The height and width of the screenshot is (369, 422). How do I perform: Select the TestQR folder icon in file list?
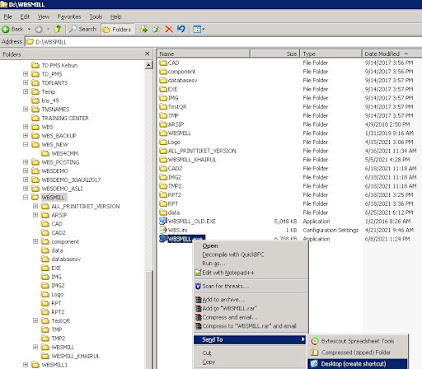pos(163,107)
